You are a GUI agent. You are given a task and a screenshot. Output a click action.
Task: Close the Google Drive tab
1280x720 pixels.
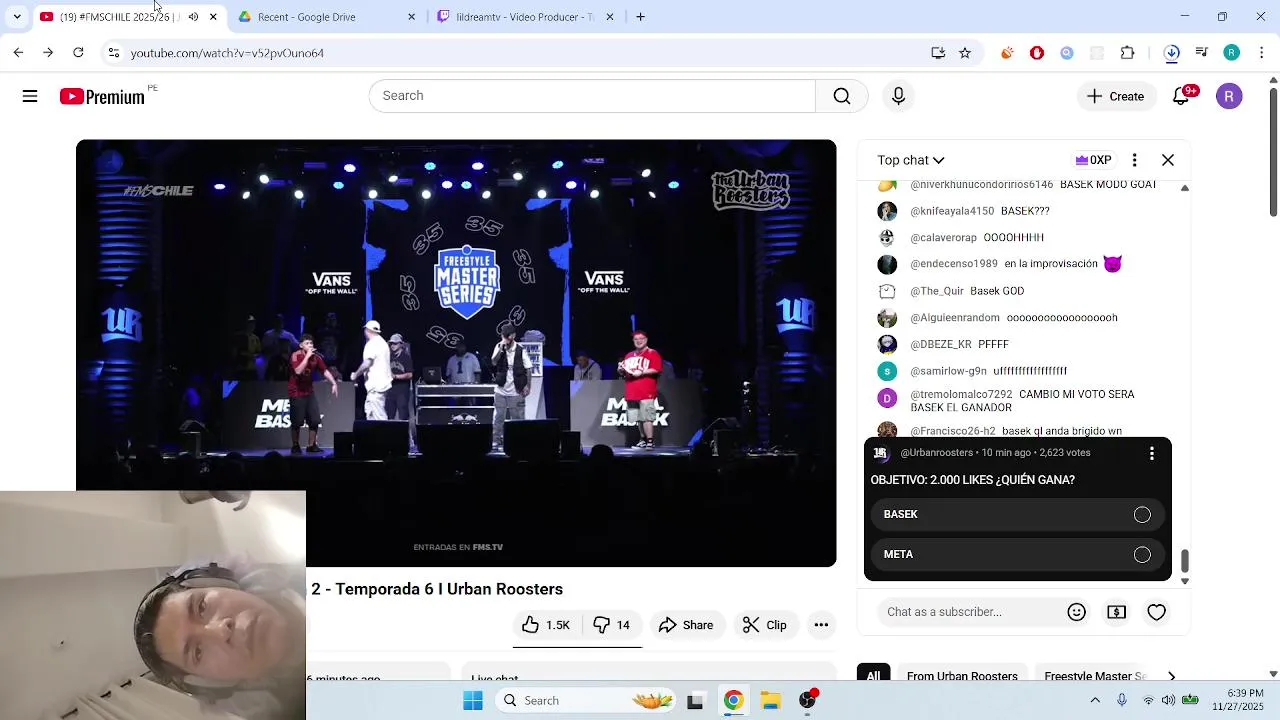411,17
